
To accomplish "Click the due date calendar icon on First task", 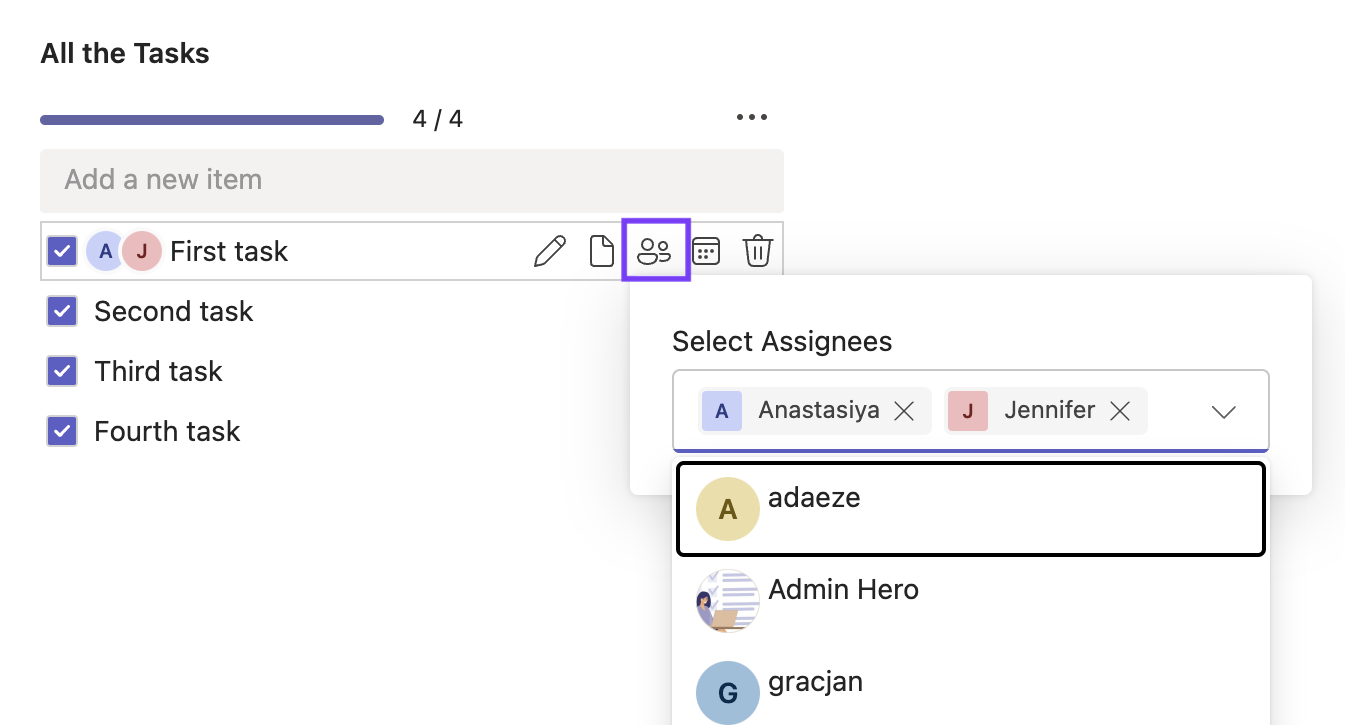I will pyautogui.click(x=706, y=251).
